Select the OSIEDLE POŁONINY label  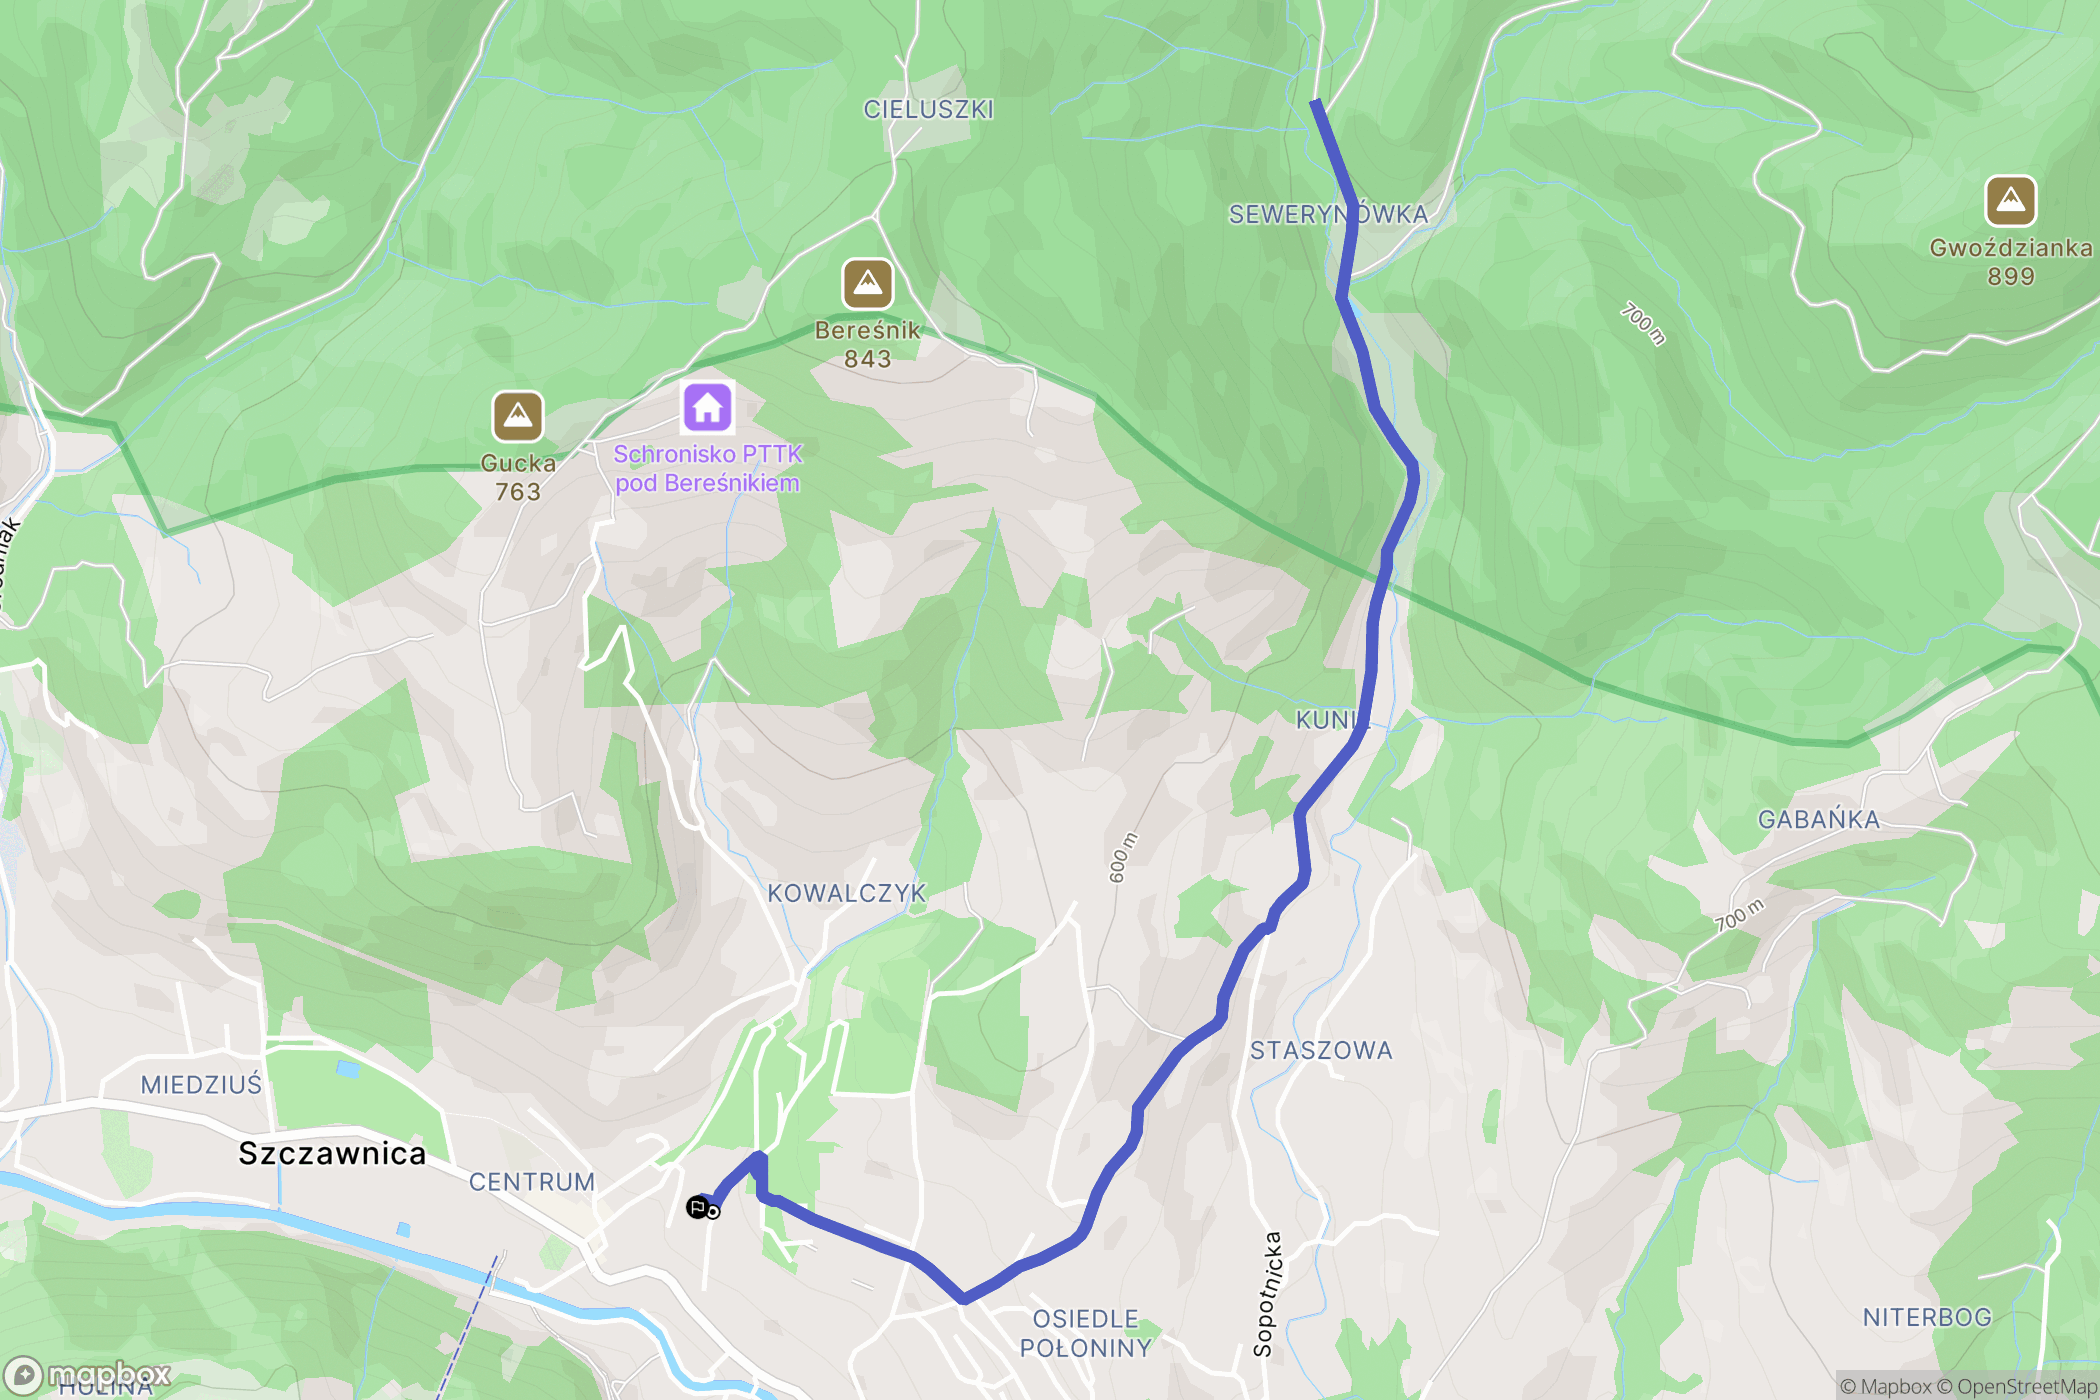[x=1086, y=1333]
